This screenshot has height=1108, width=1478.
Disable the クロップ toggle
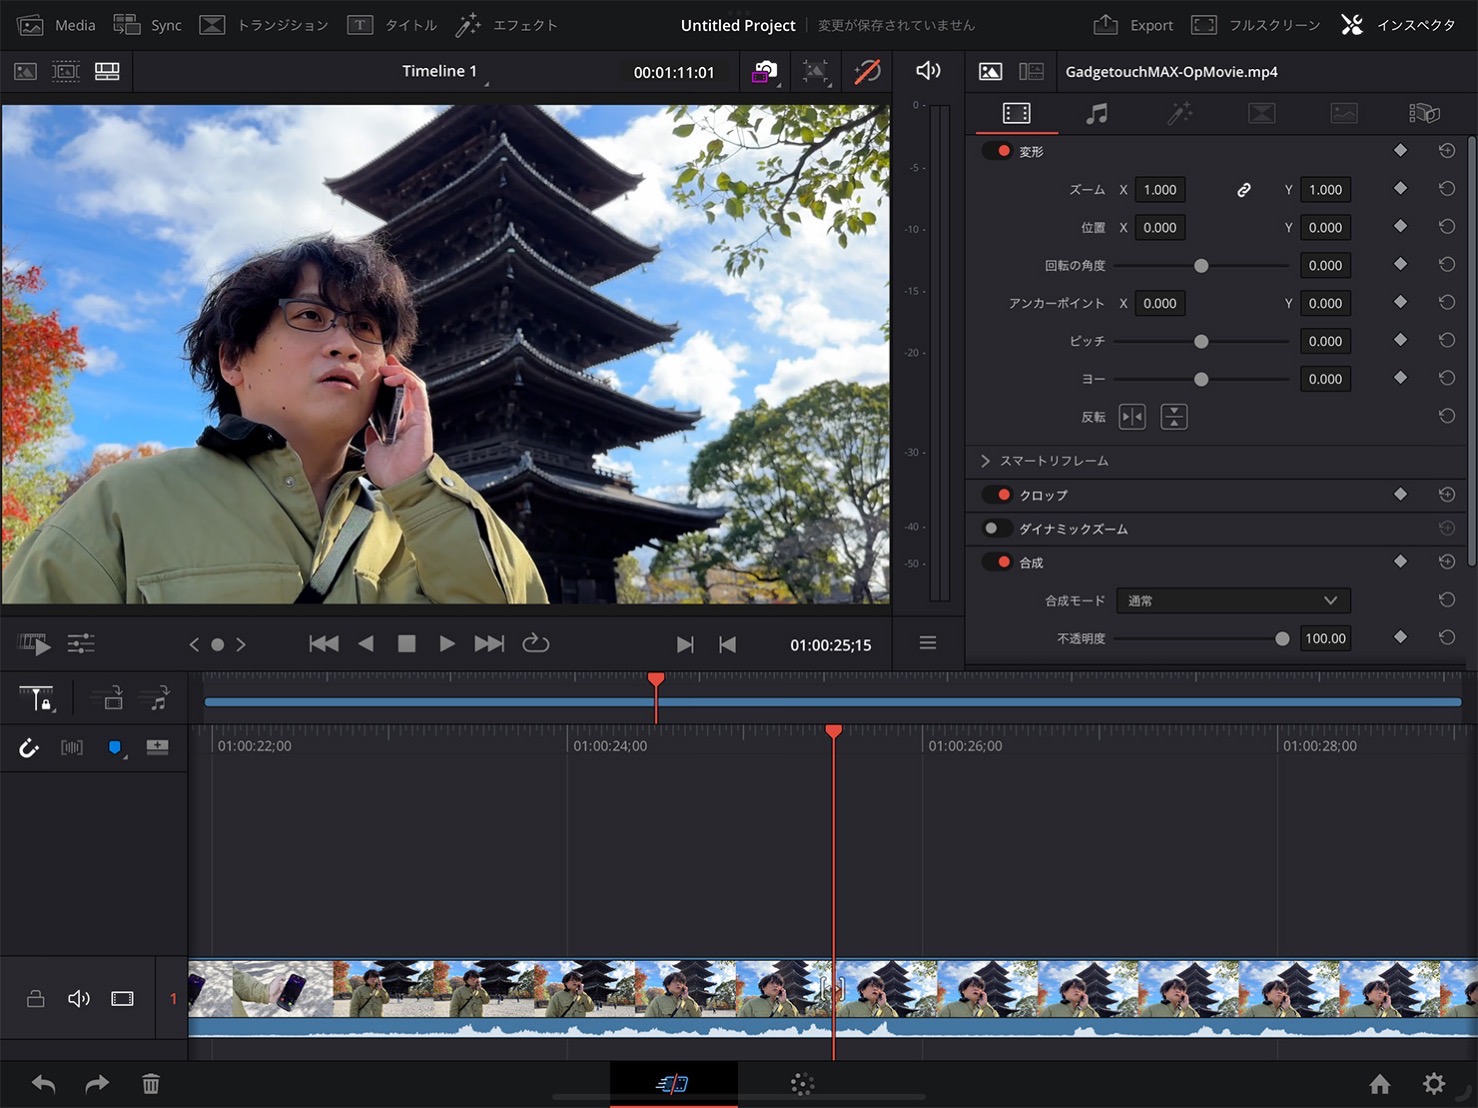(997, 495)
